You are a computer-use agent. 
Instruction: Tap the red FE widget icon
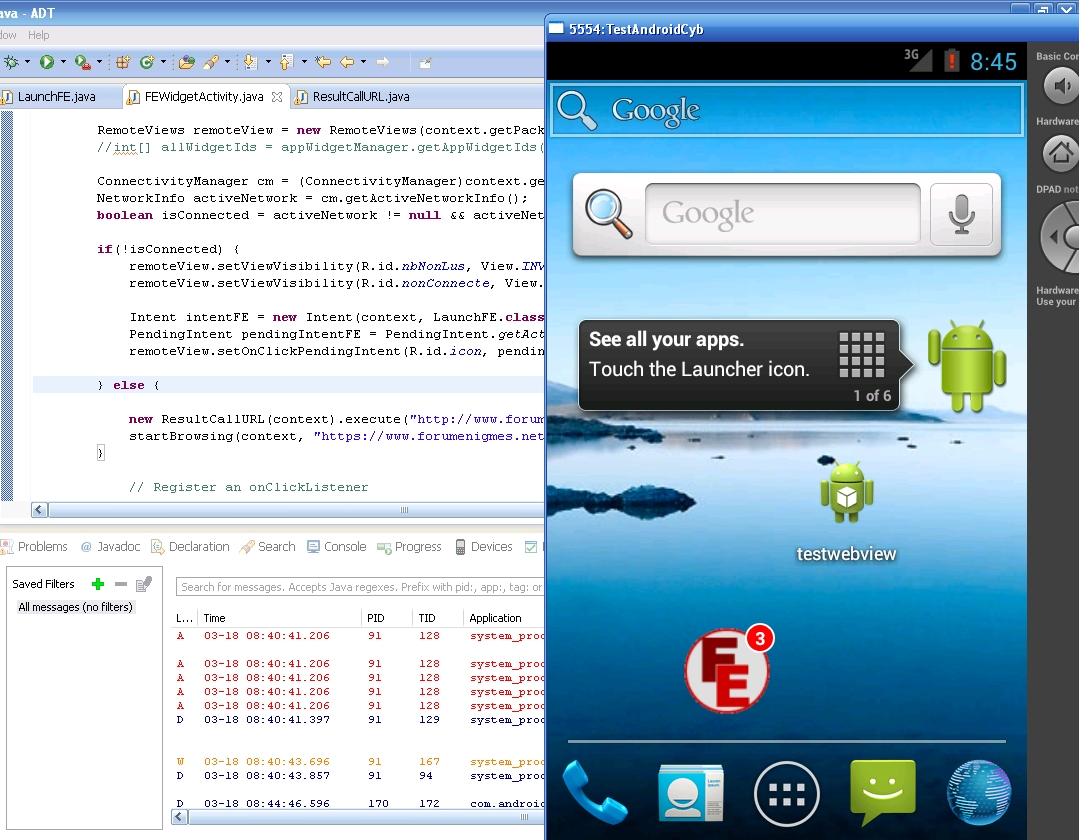click(x=729, y=669)
